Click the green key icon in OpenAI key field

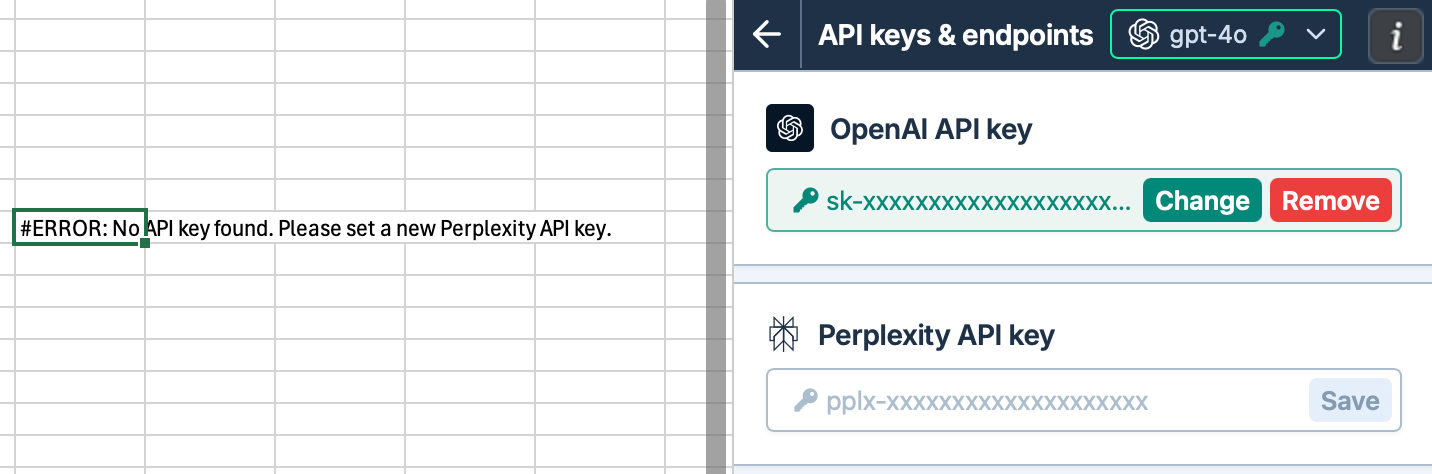(806, 201)
